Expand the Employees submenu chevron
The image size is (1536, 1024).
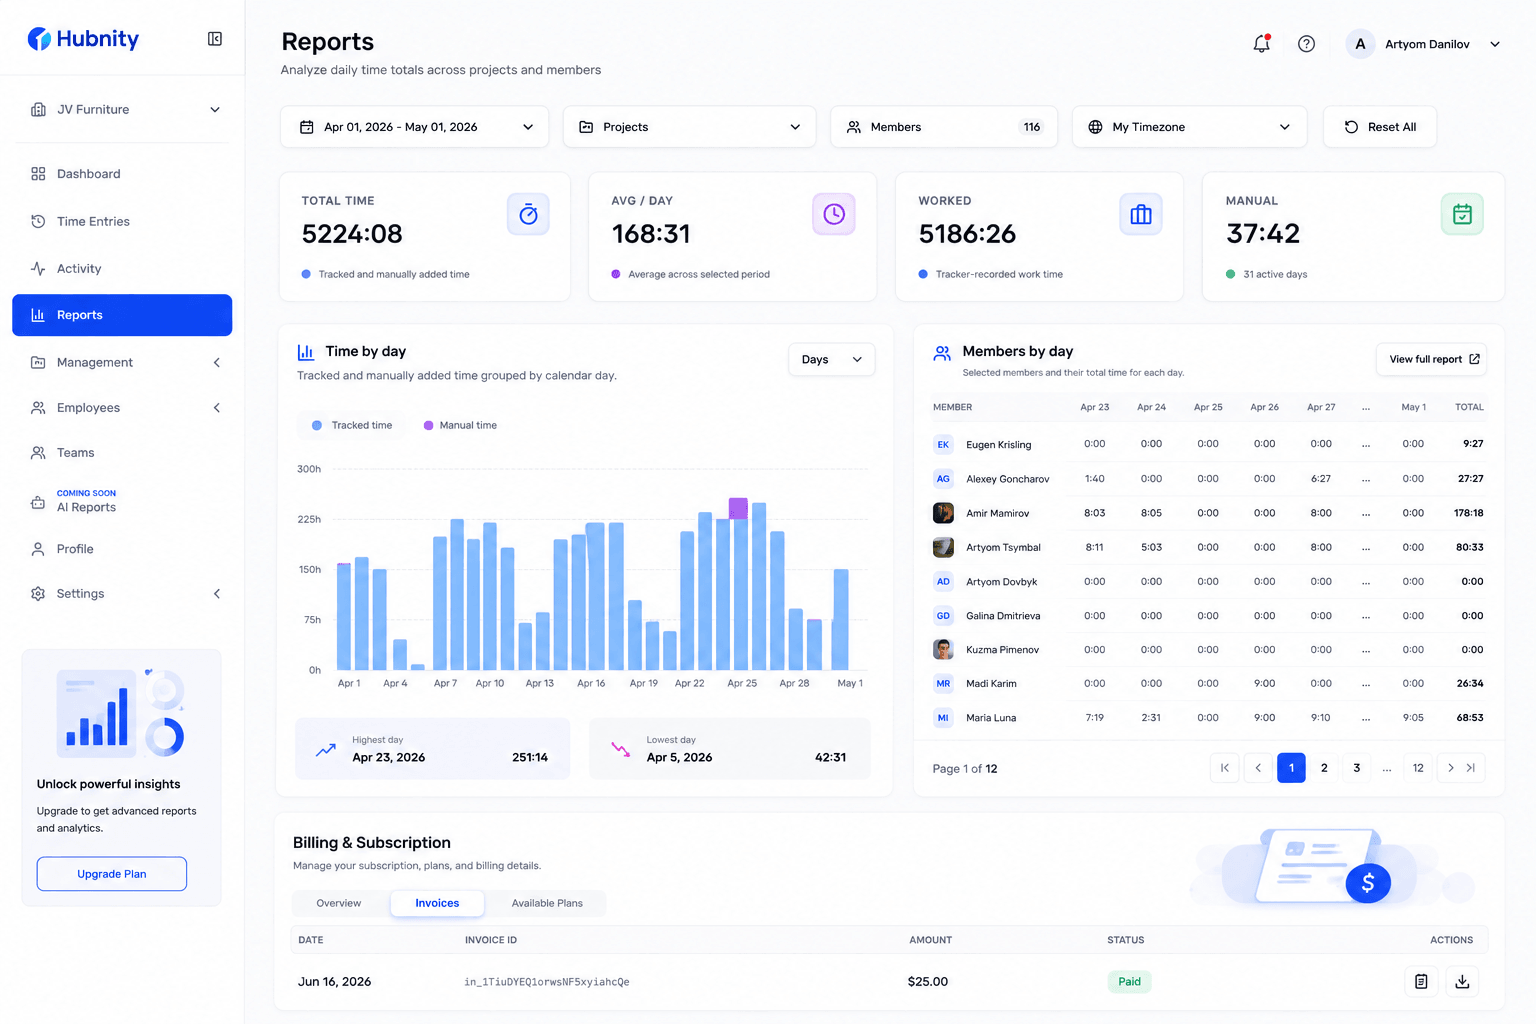coord(217,408)
